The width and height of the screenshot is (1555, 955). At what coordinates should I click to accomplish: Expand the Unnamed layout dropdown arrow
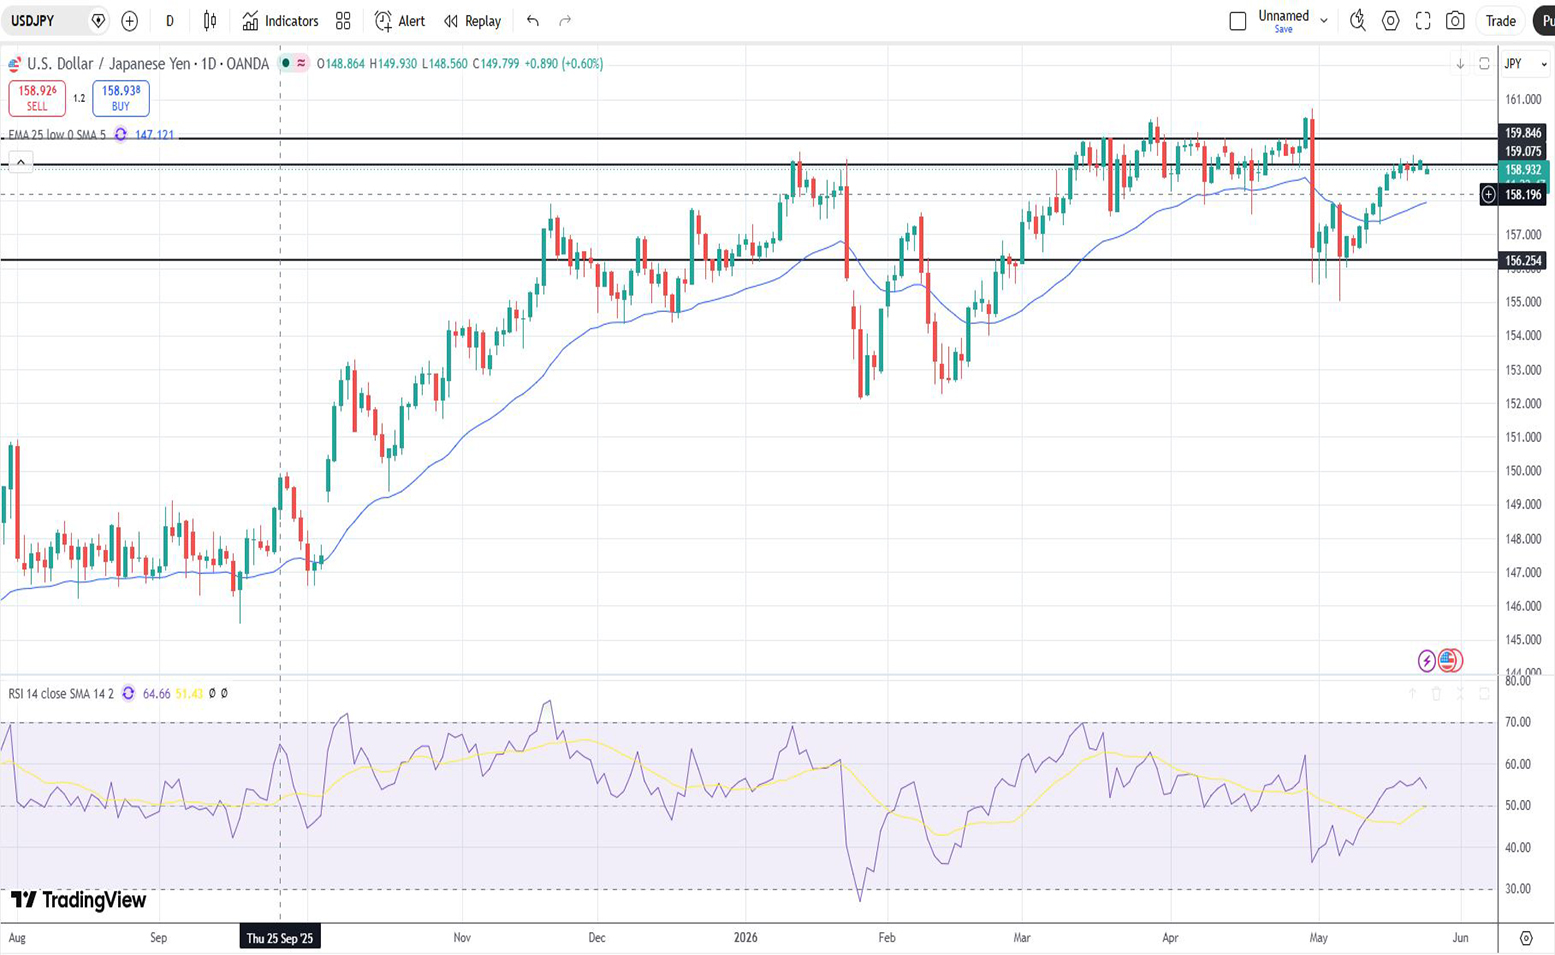pyautogui.click(x=1324, y=20)
